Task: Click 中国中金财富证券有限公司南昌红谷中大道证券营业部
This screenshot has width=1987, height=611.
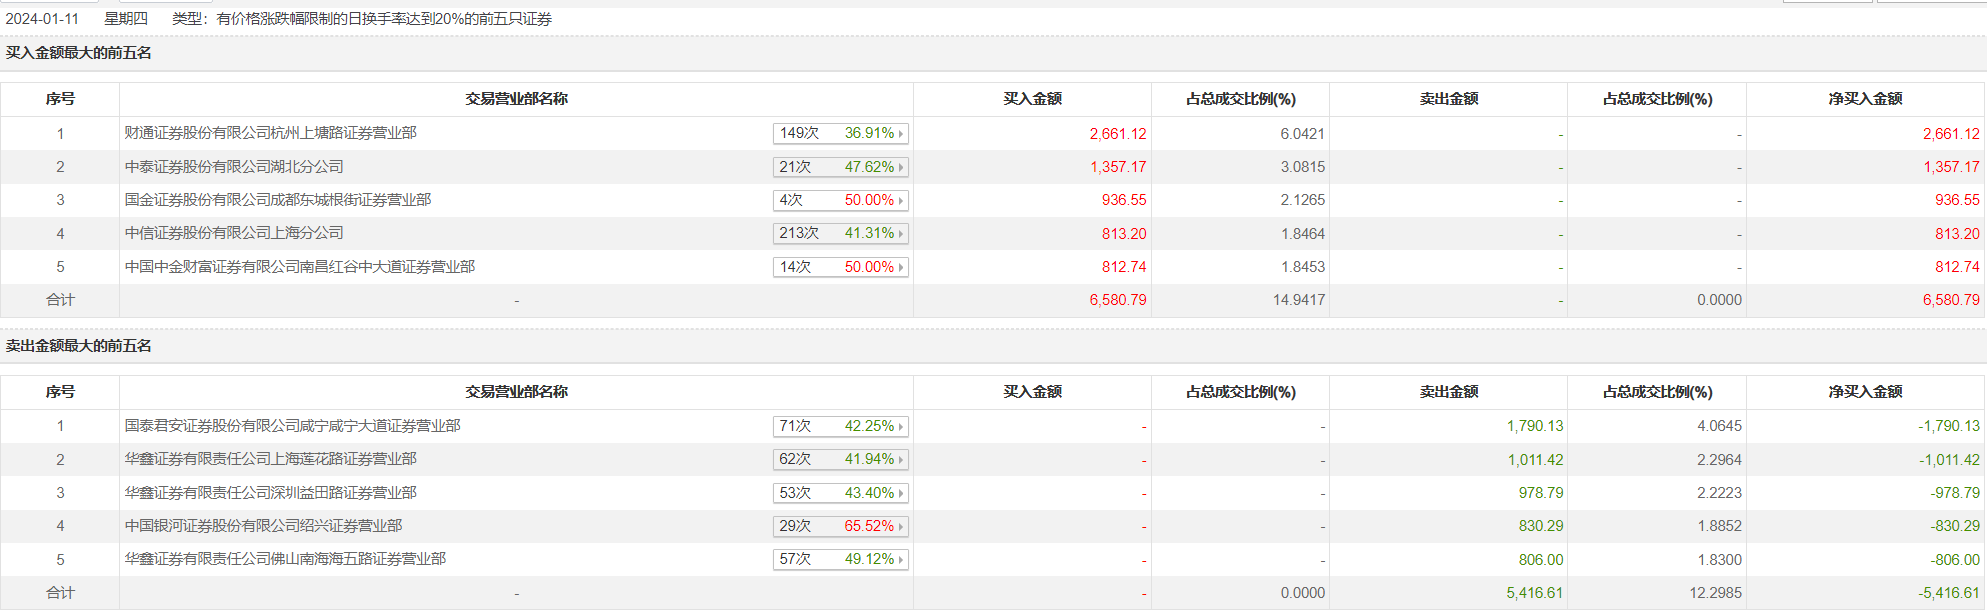Action: (300, 267)
